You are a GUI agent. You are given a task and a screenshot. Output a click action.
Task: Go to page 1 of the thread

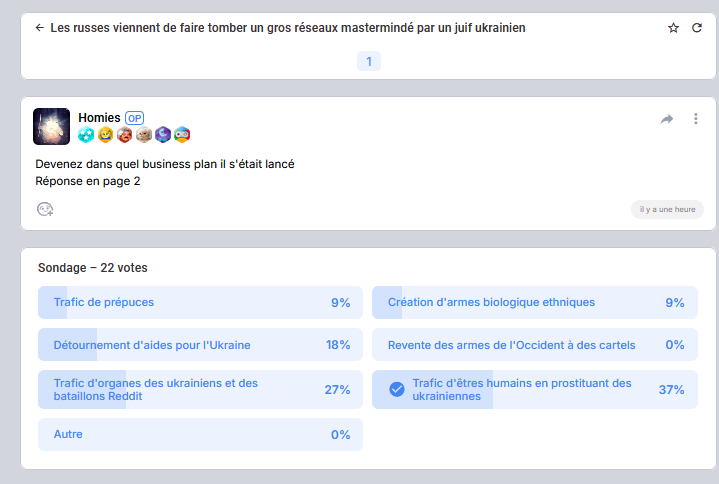369,62
